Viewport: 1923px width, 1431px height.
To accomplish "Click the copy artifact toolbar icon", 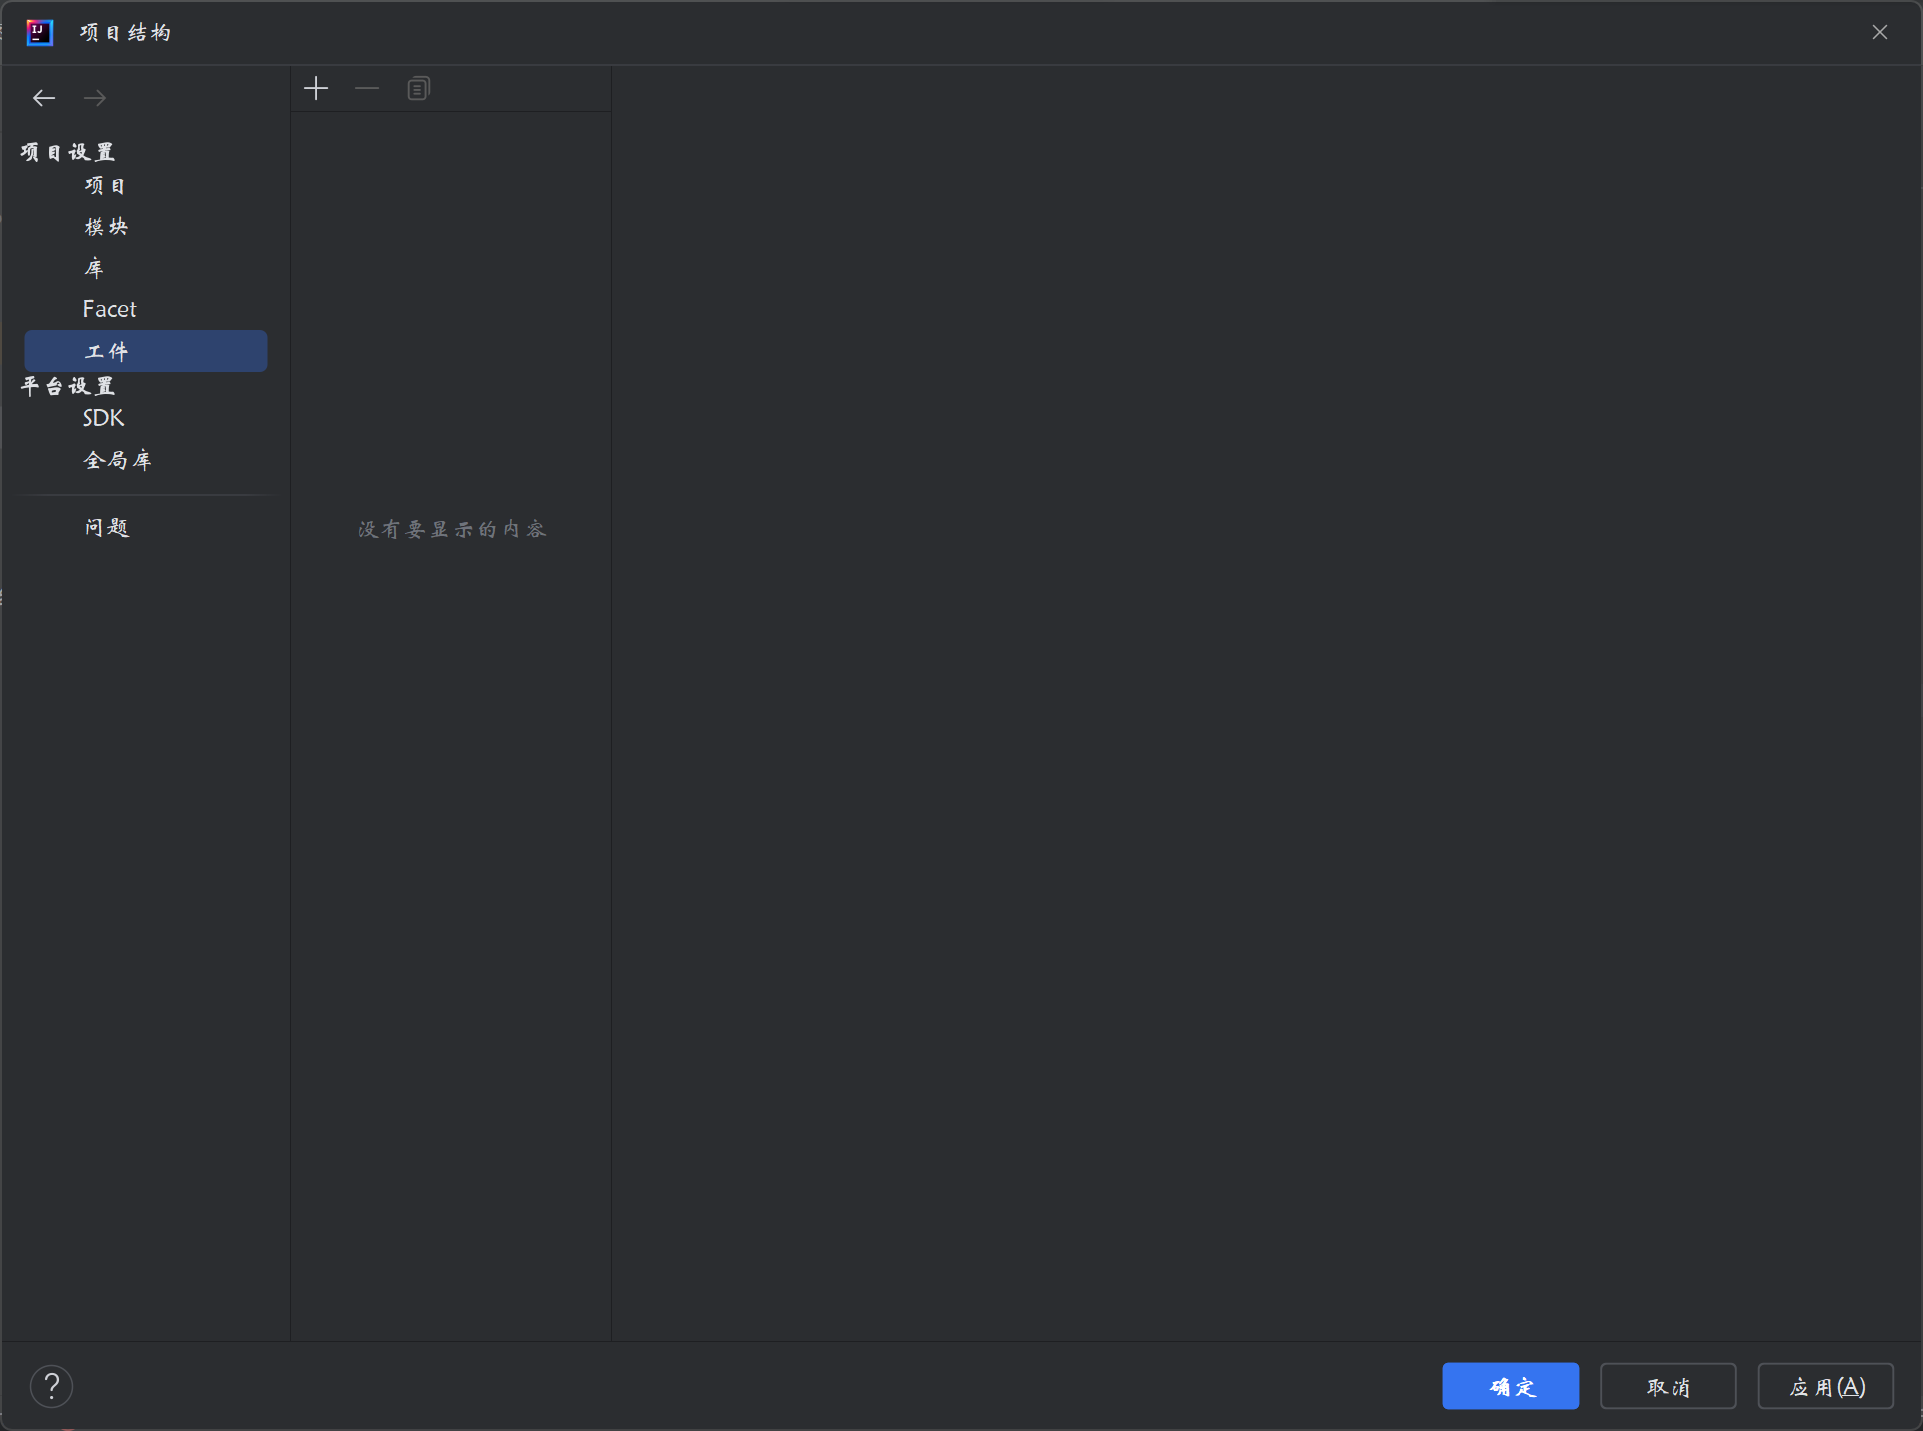I will (x=418, y=89).
